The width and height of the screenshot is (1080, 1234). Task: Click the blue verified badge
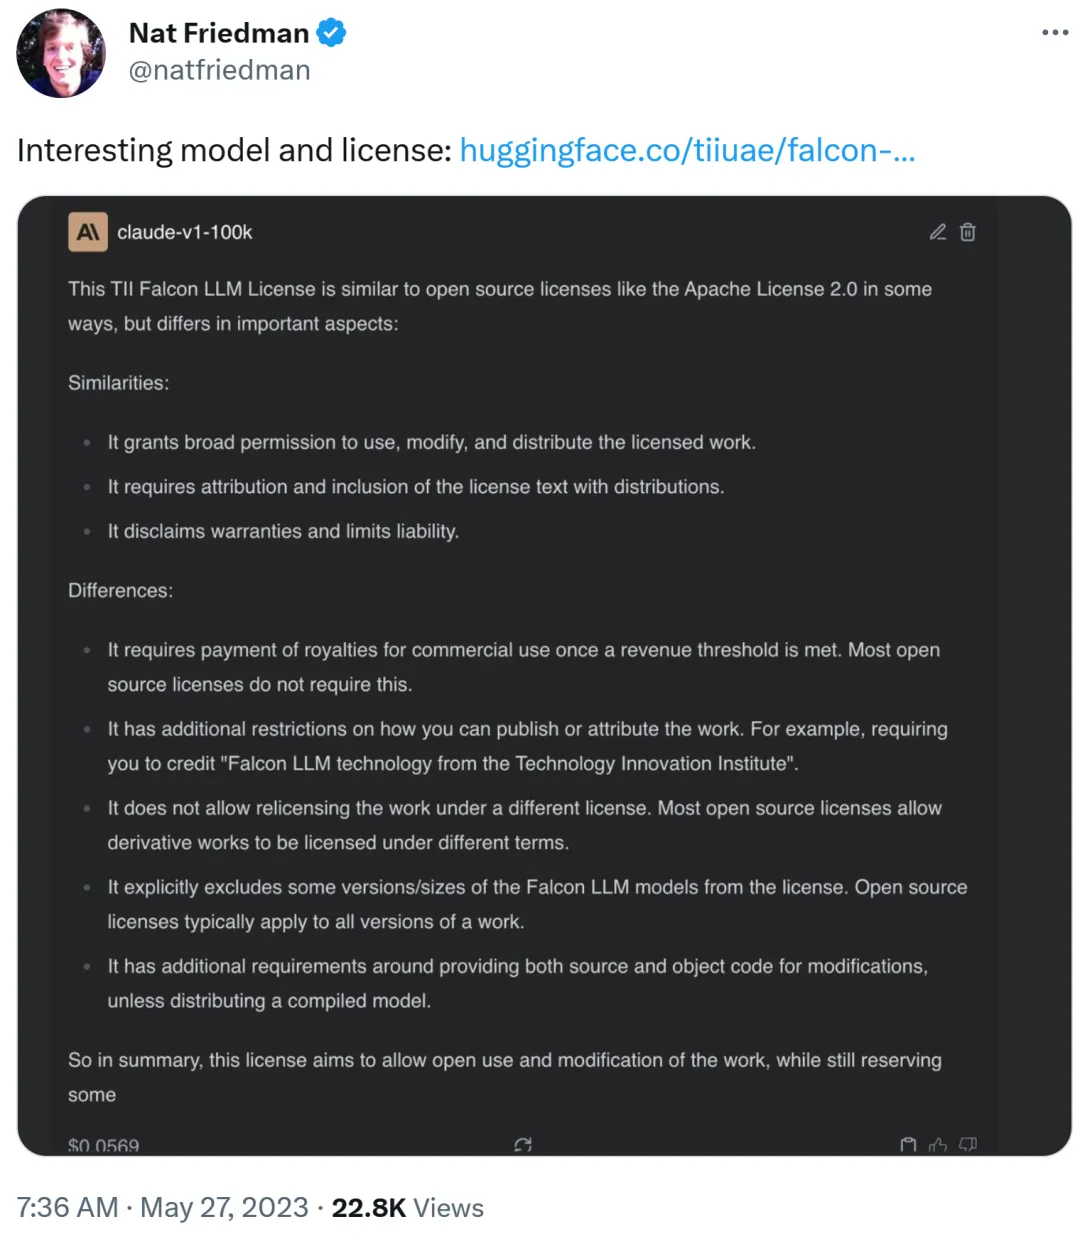331,33
